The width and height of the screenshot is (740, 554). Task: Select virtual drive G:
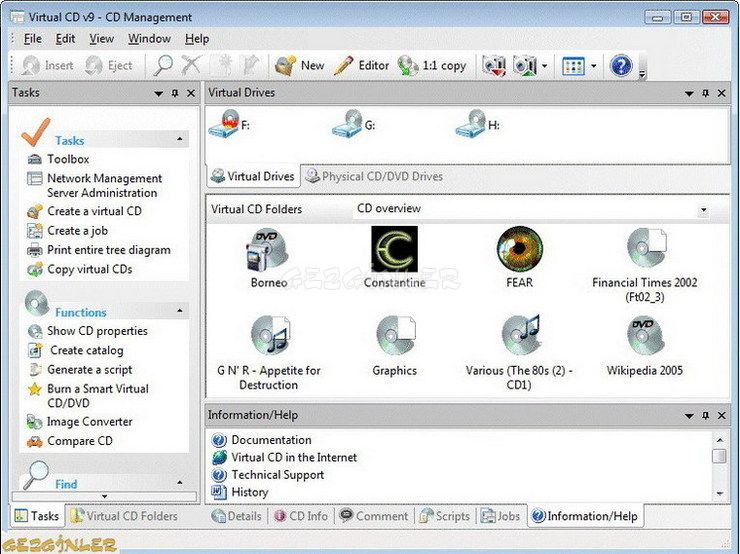pyautogui.click(x=353, y=125)
